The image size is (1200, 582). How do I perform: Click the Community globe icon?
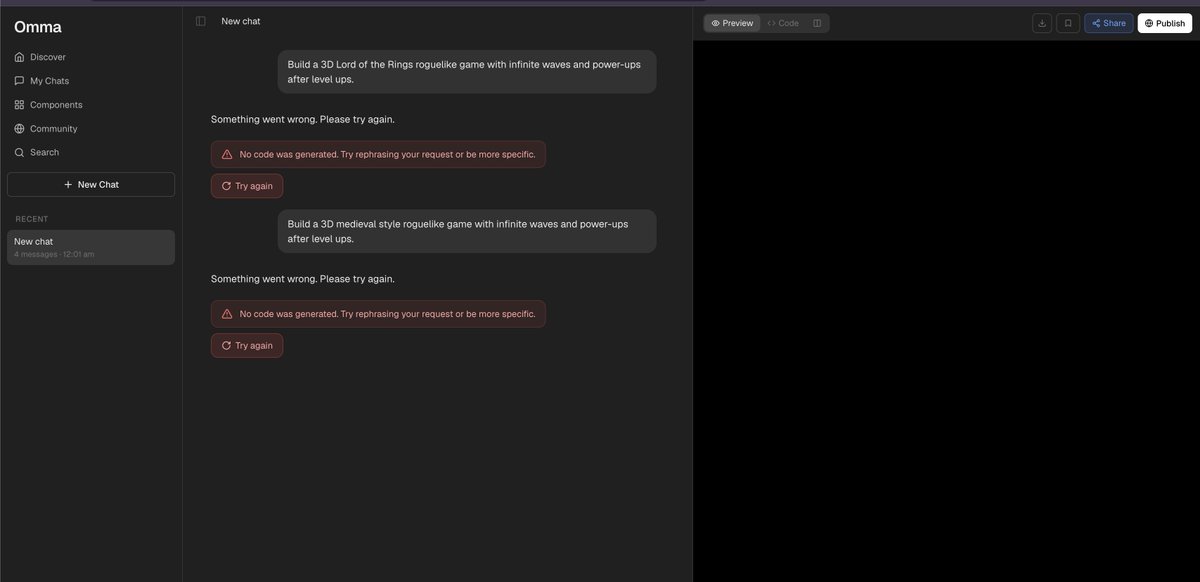tap(19, 129)
